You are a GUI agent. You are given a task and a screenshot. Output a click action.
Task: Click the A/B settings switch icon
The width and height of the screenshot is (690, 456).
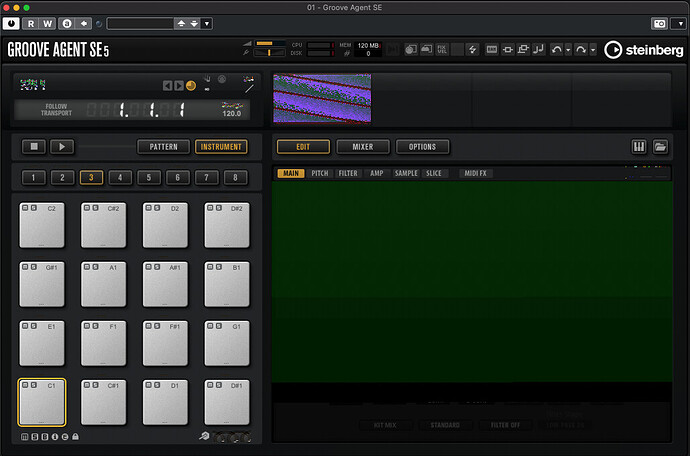pyautogui.click(x=67, y=23)
